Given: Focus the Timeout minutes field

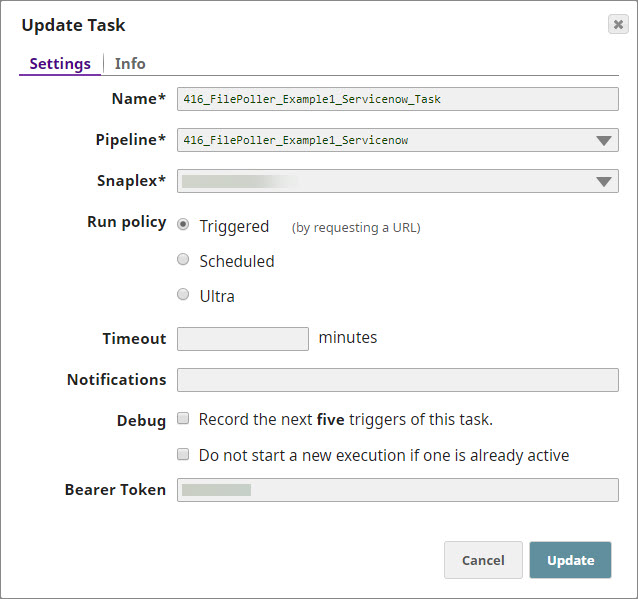Looking at the screenshot, I should point(243,339).
